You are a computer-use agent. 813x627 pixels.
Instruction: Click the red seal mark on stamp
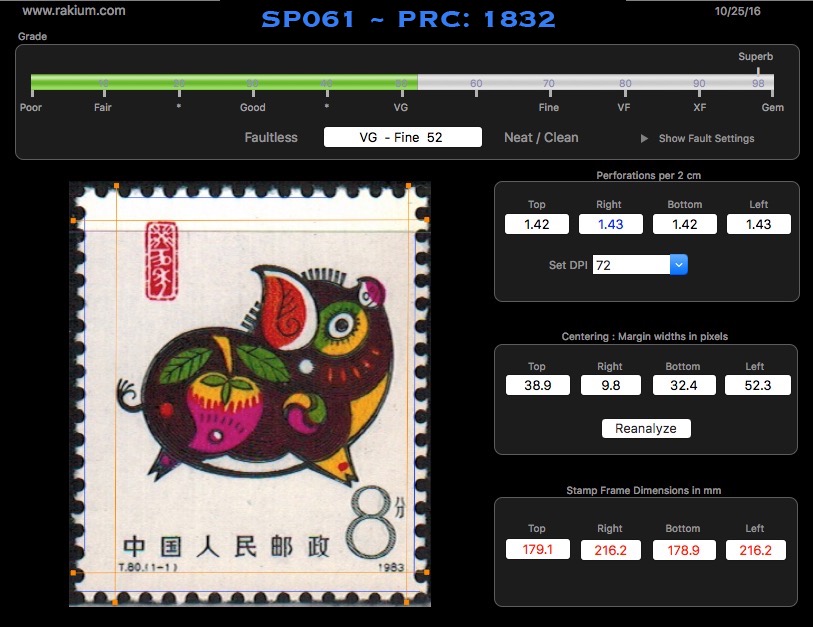click(x=162, y=261)
